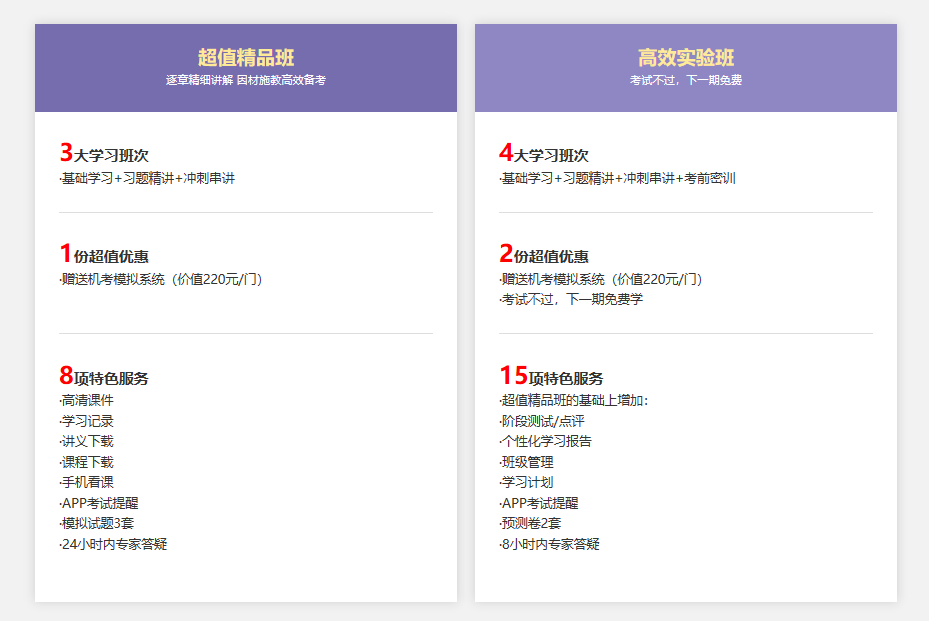Click 赠送机考模拟系统（价值220元/门）on left card
The image size is (929, 621).
[x=158, y=281]
